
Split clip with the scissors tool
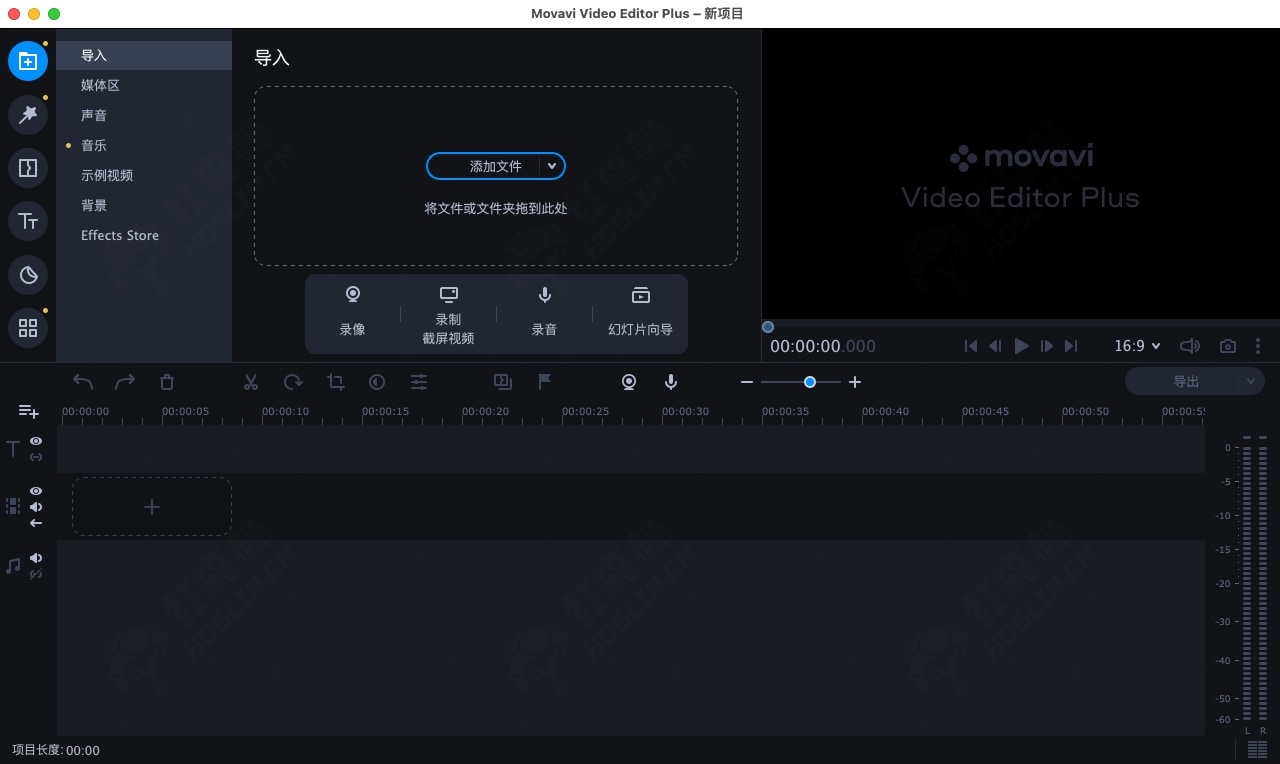pyautogui.click(x=251, y=382)
